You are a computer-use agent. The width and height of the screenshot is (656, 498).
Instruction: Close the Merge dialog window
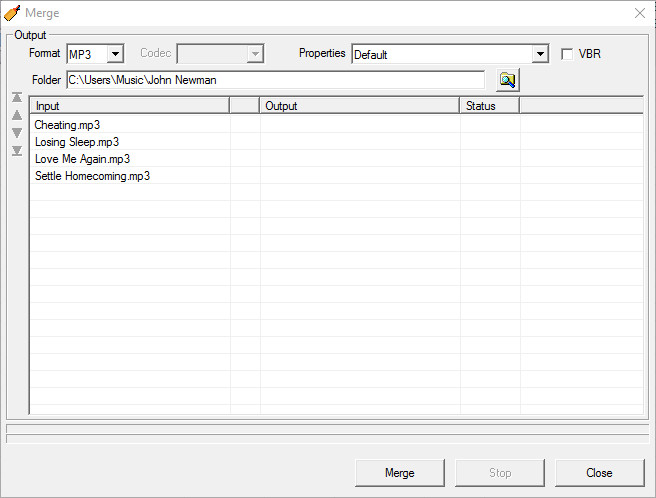pos(640,13)
